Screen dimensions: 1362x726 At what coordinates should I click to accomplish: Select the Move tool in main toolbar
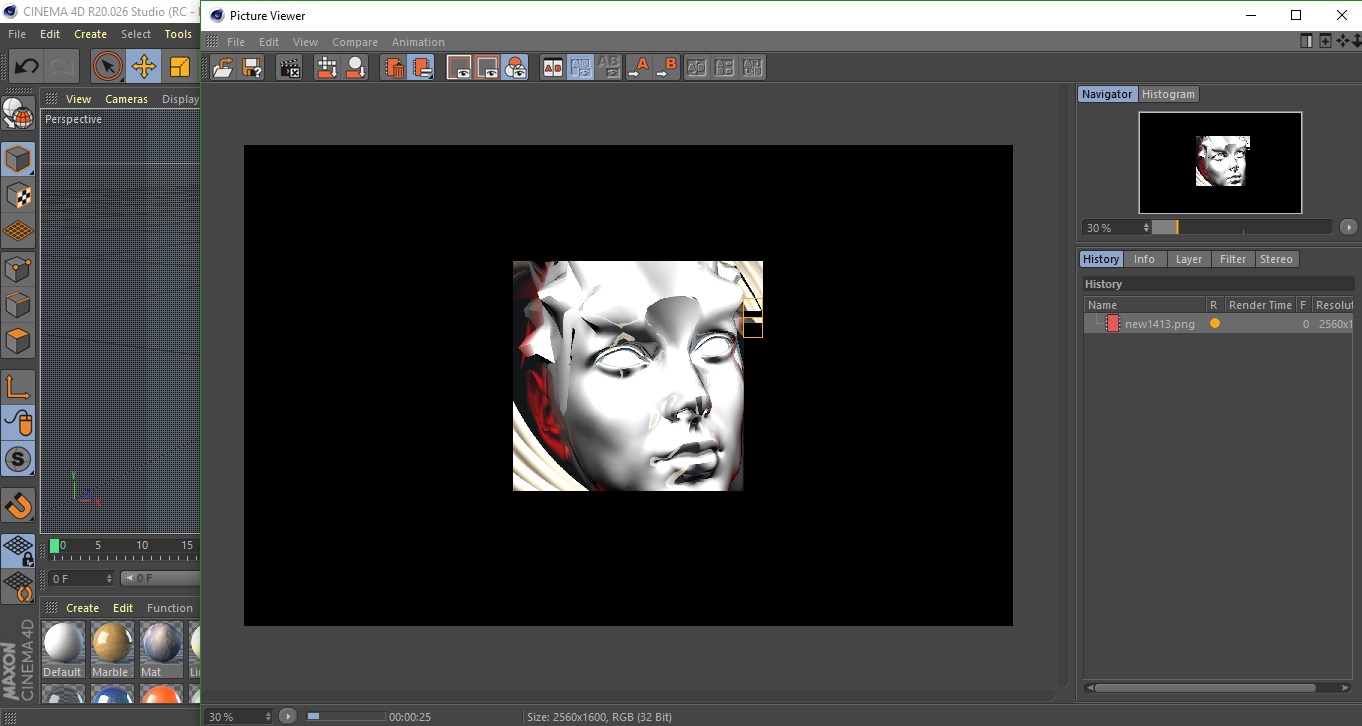pyautogui.click(x=144, y=67)
